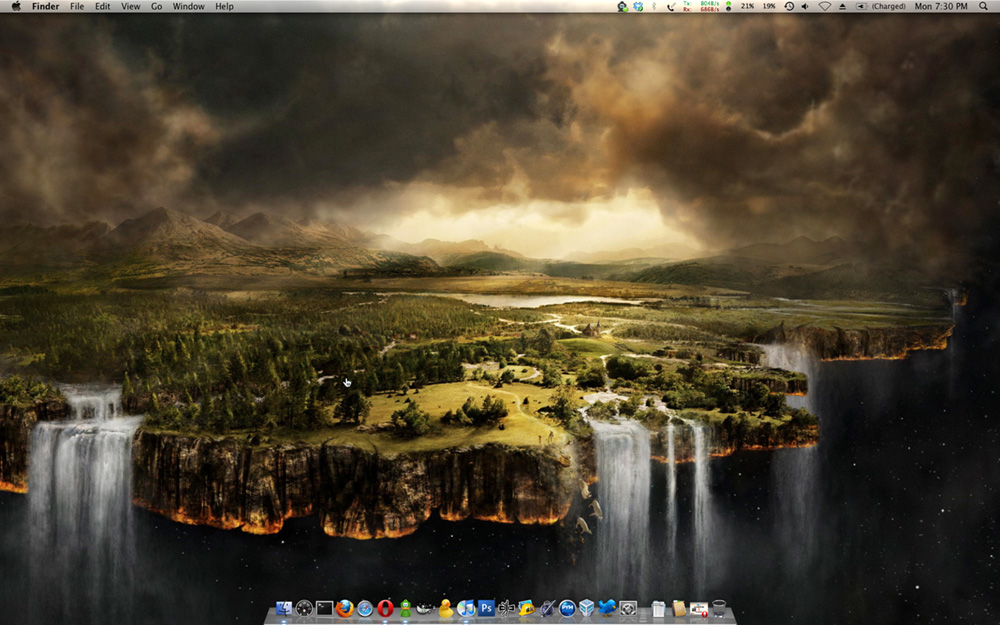The height and width of the screenshot is (625, 1000).
Task: Expand the battery Charged status menu
Action: (882, 6)
